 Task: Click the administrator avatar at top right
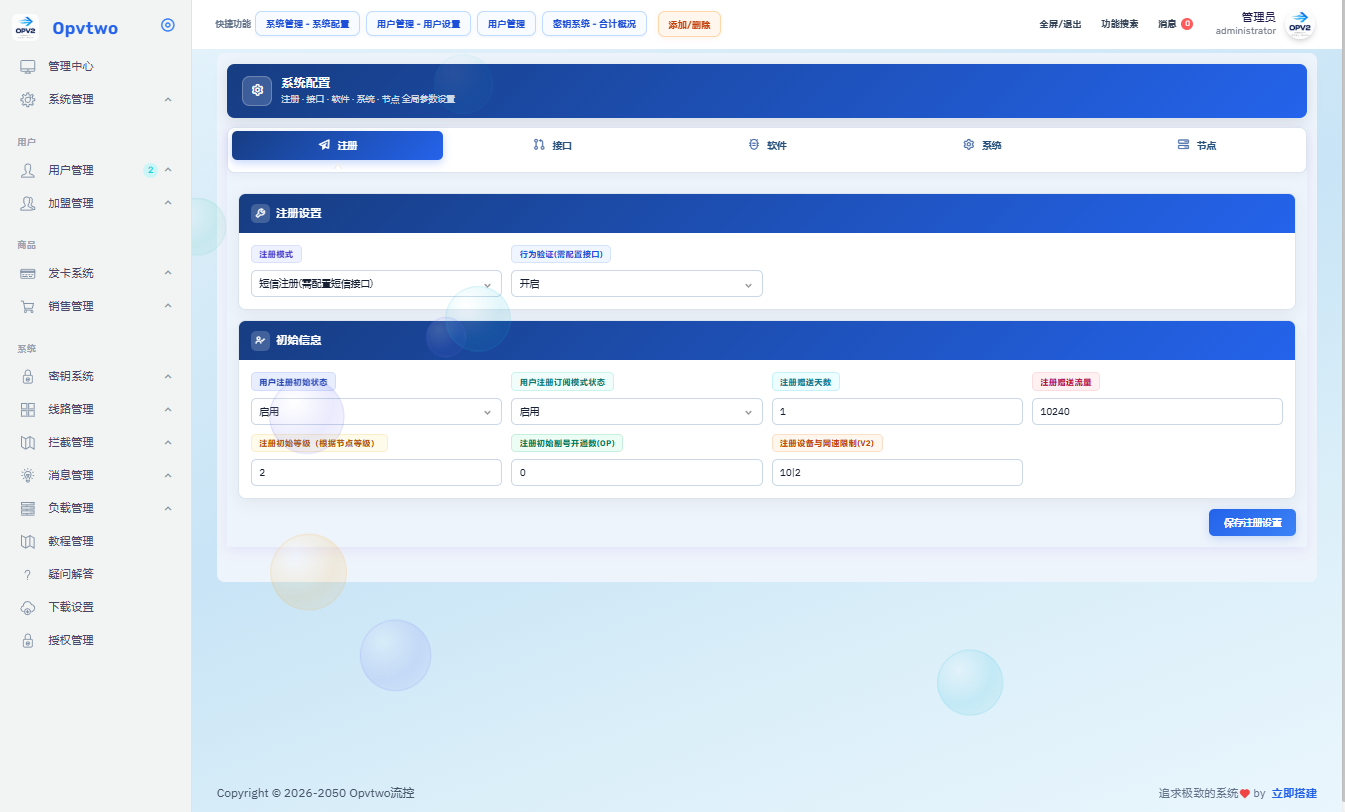click(x=1299, y=26)
